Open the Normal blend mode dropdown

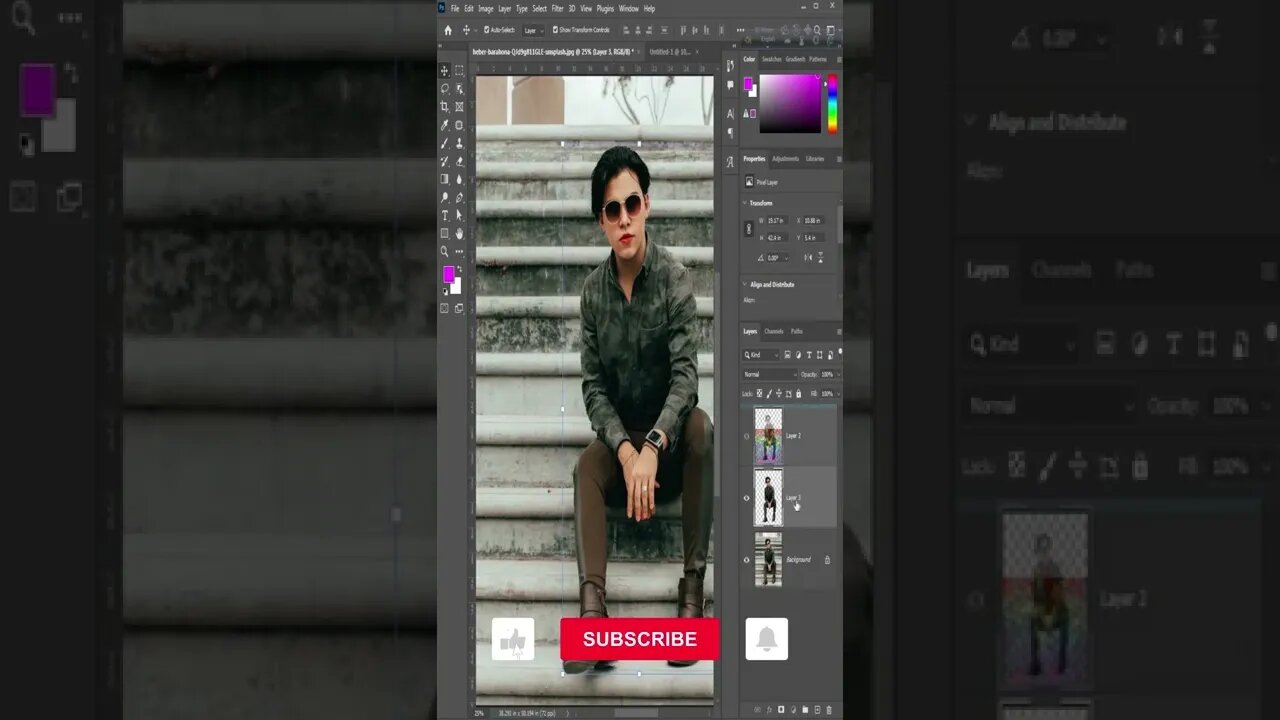click(770, 374)
